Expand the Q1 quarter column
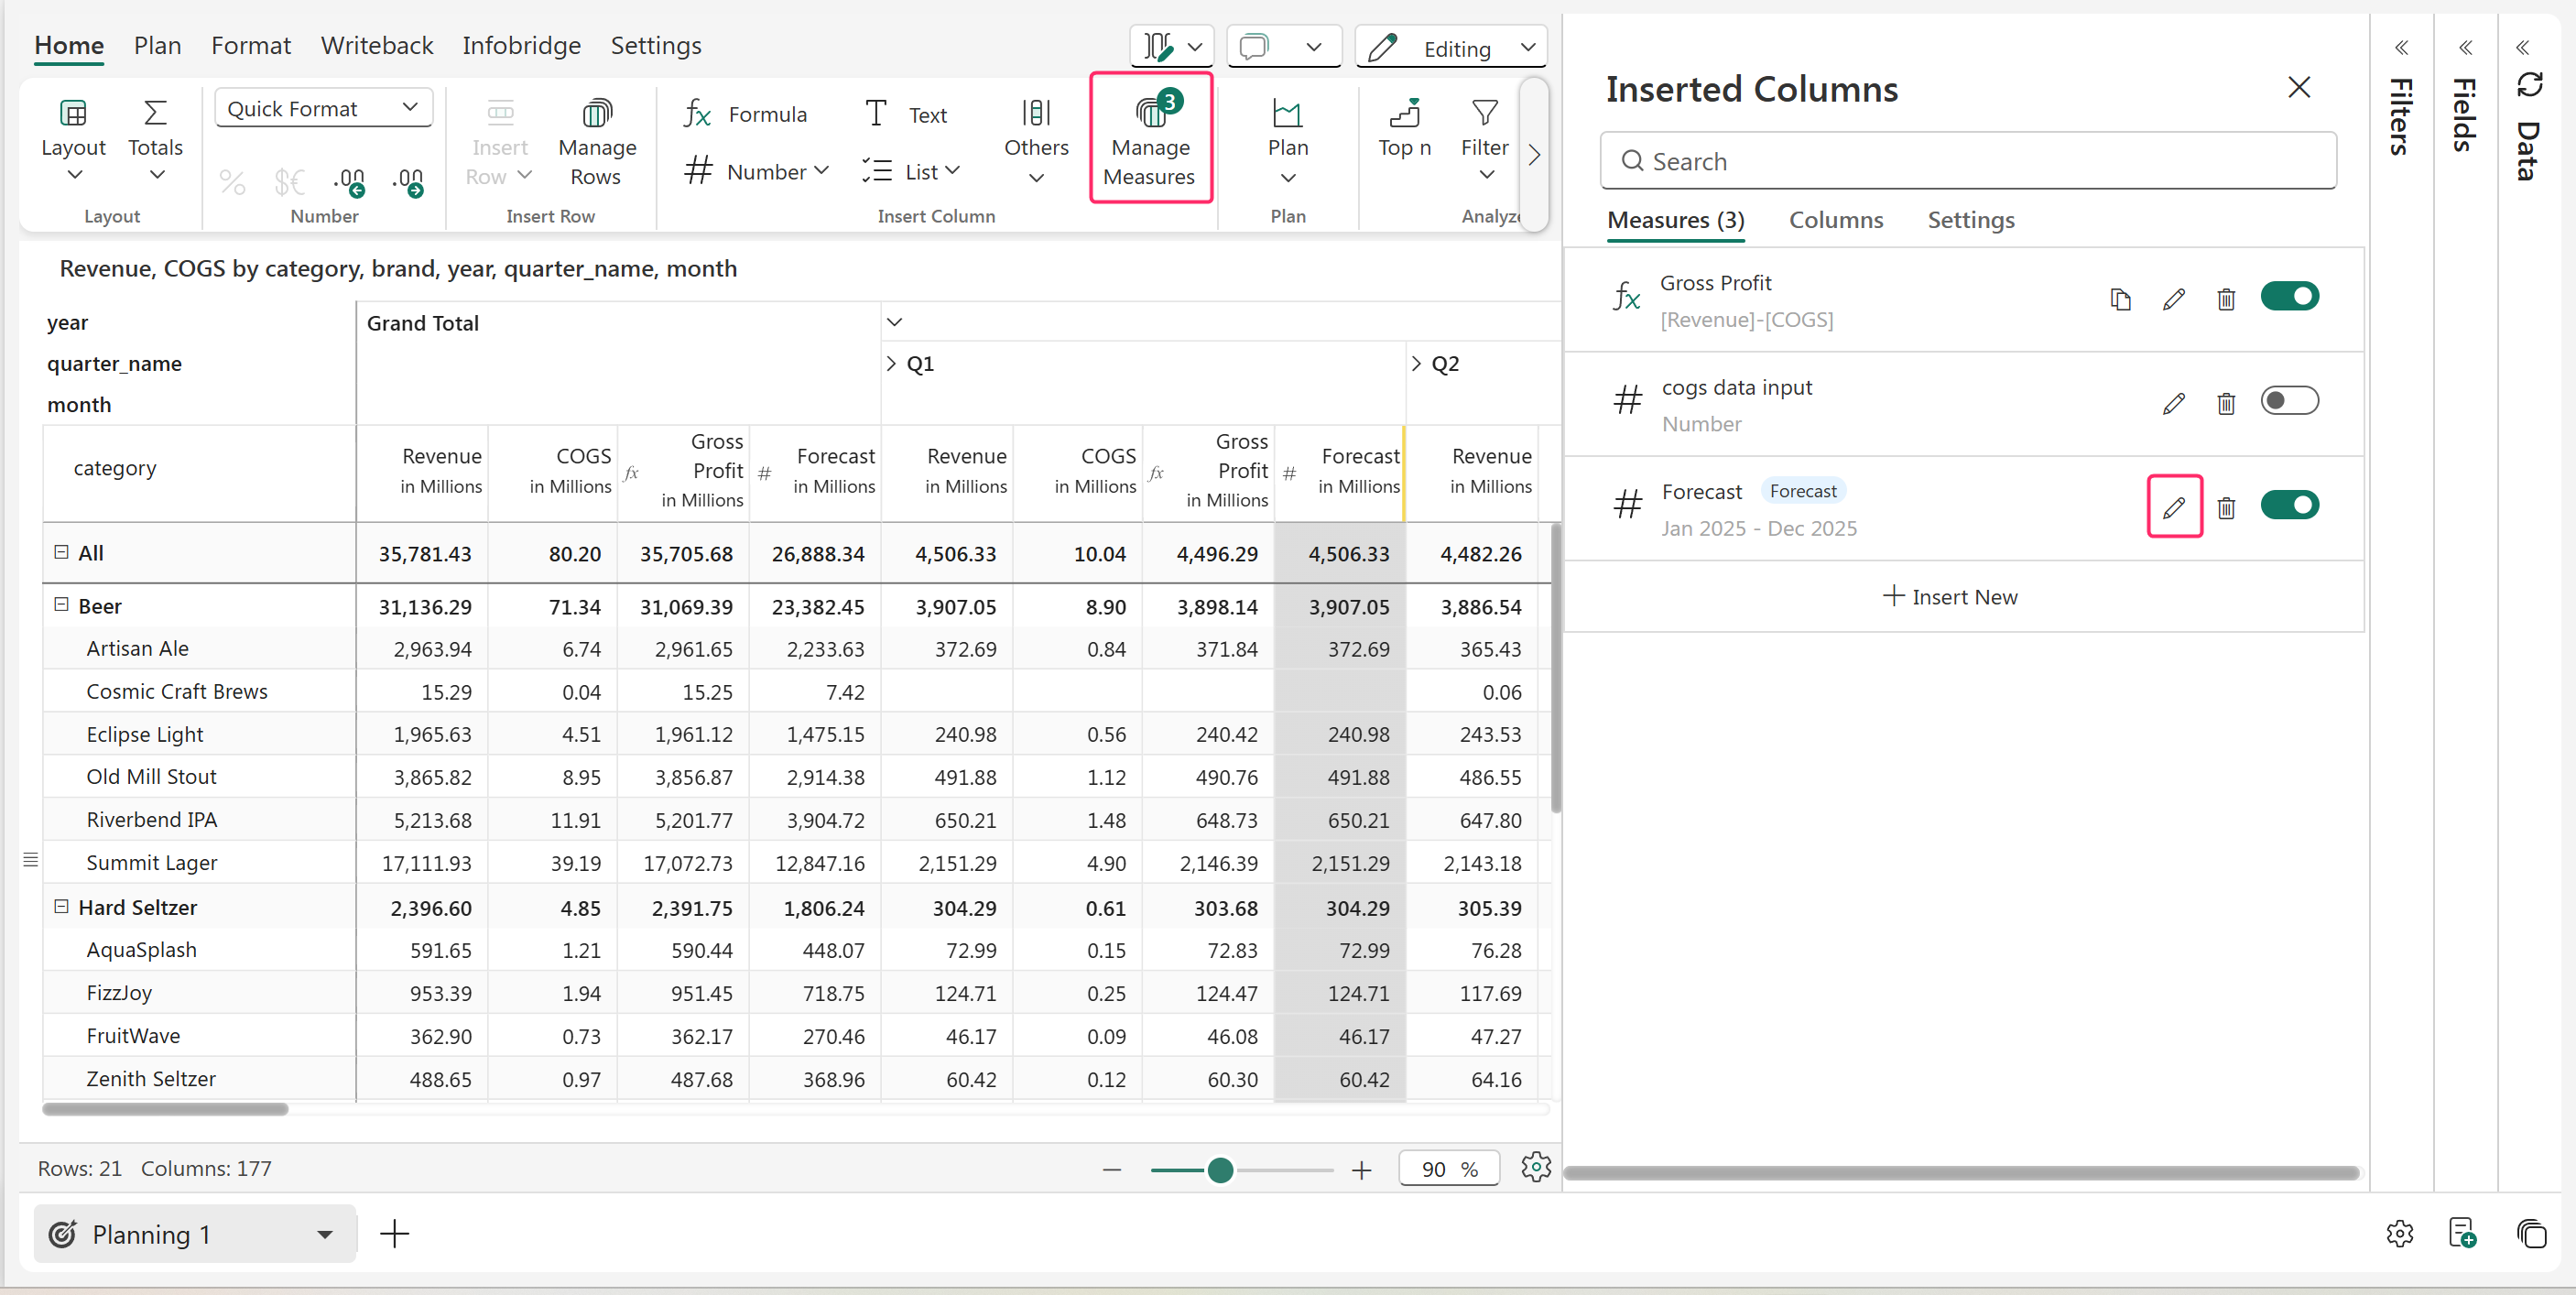The width and height of the screenshot is (2576, 1295). (891, 363)
